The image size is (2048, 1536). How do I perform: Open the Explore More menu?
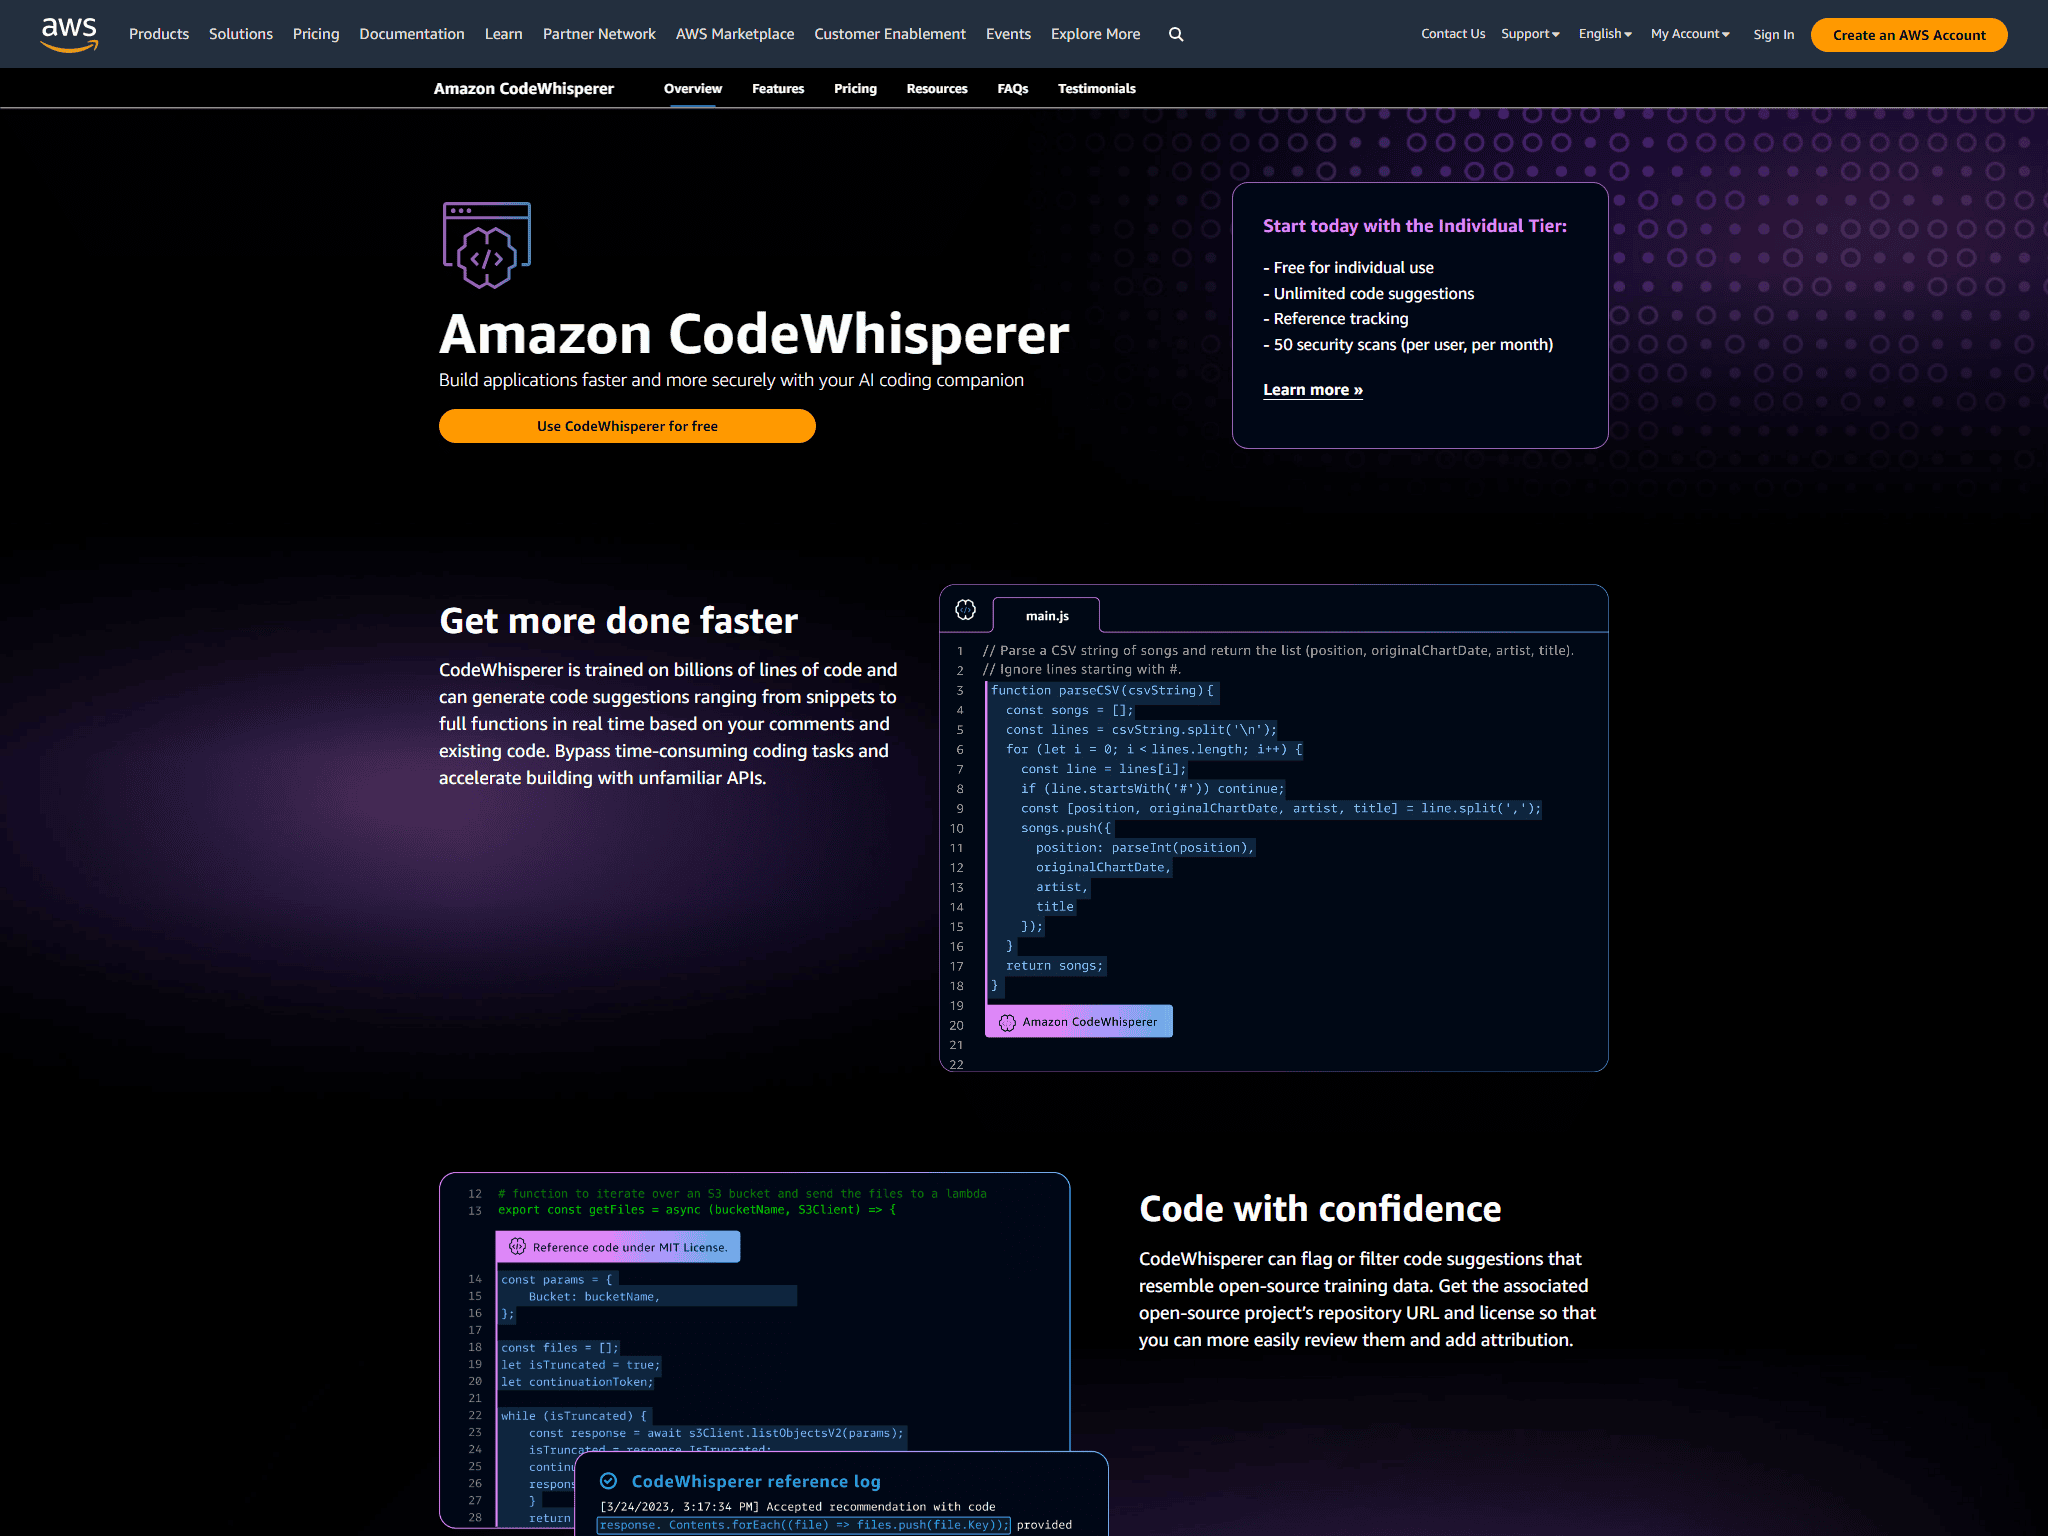(1095, 34)
